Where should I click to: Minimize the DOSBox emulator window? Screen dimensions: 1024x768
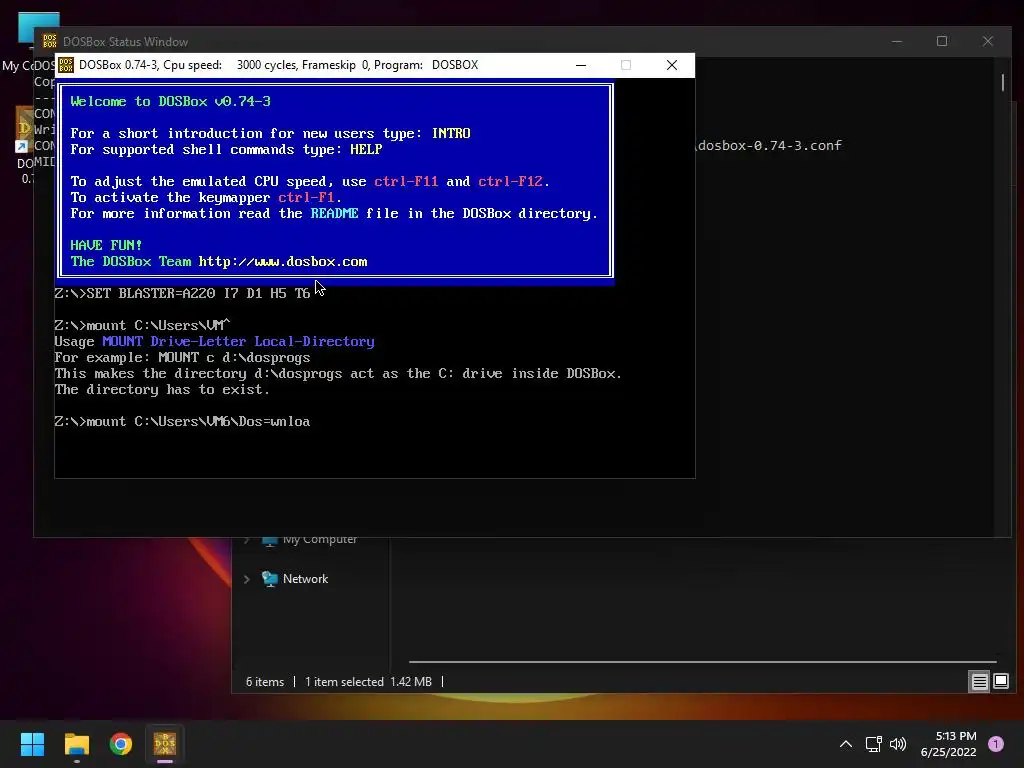point(581,65)
